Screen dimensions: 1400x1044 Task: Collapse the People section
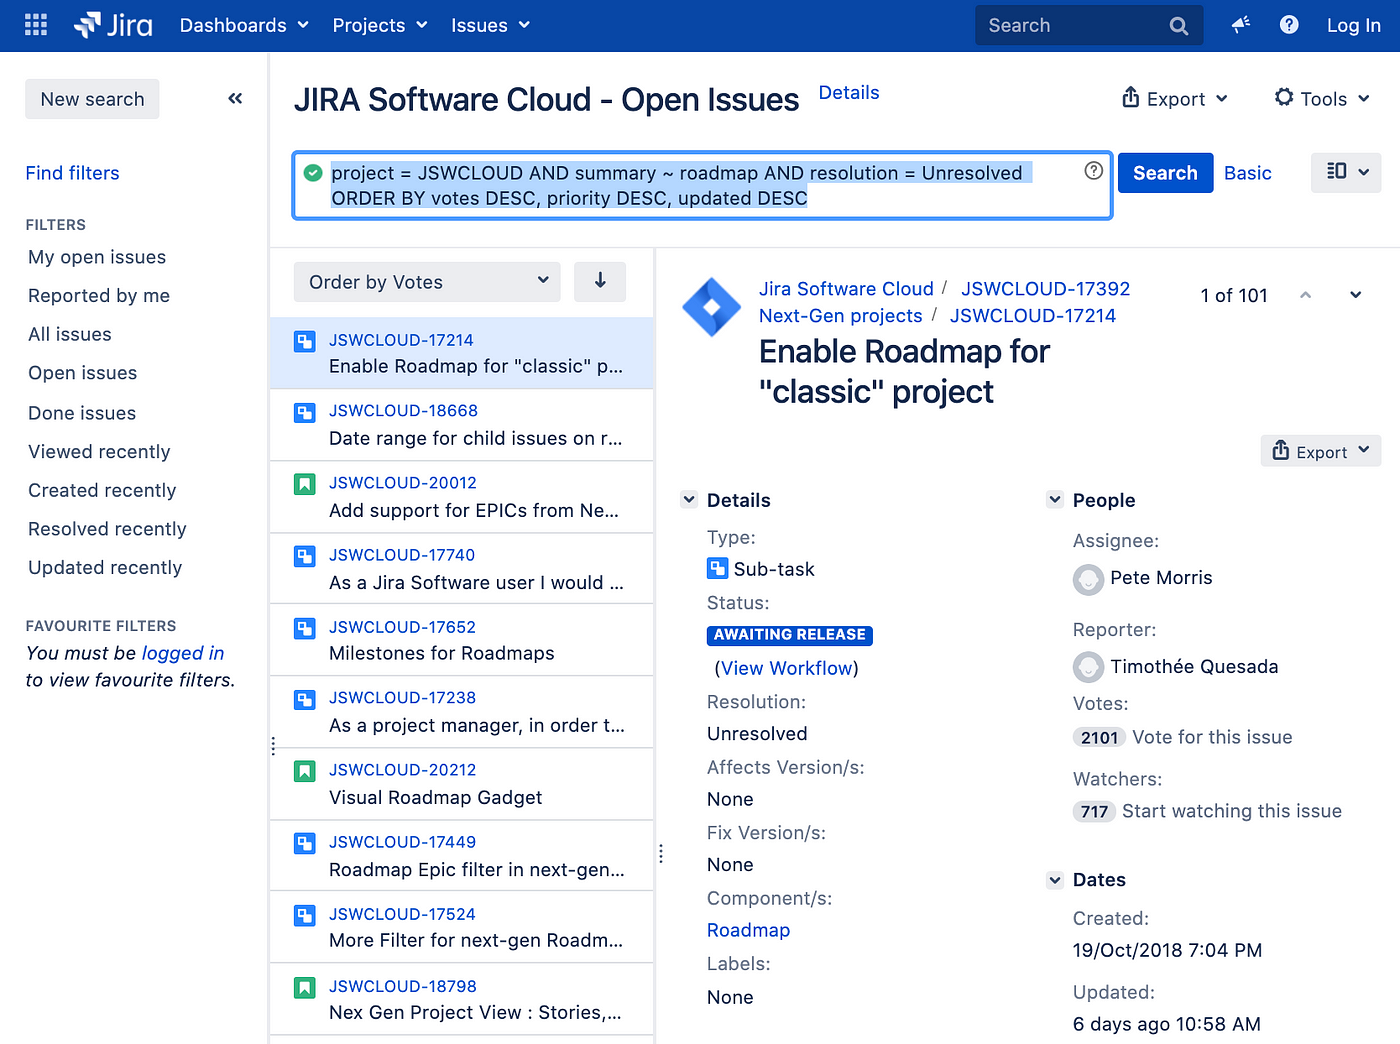coord(1054,500)
